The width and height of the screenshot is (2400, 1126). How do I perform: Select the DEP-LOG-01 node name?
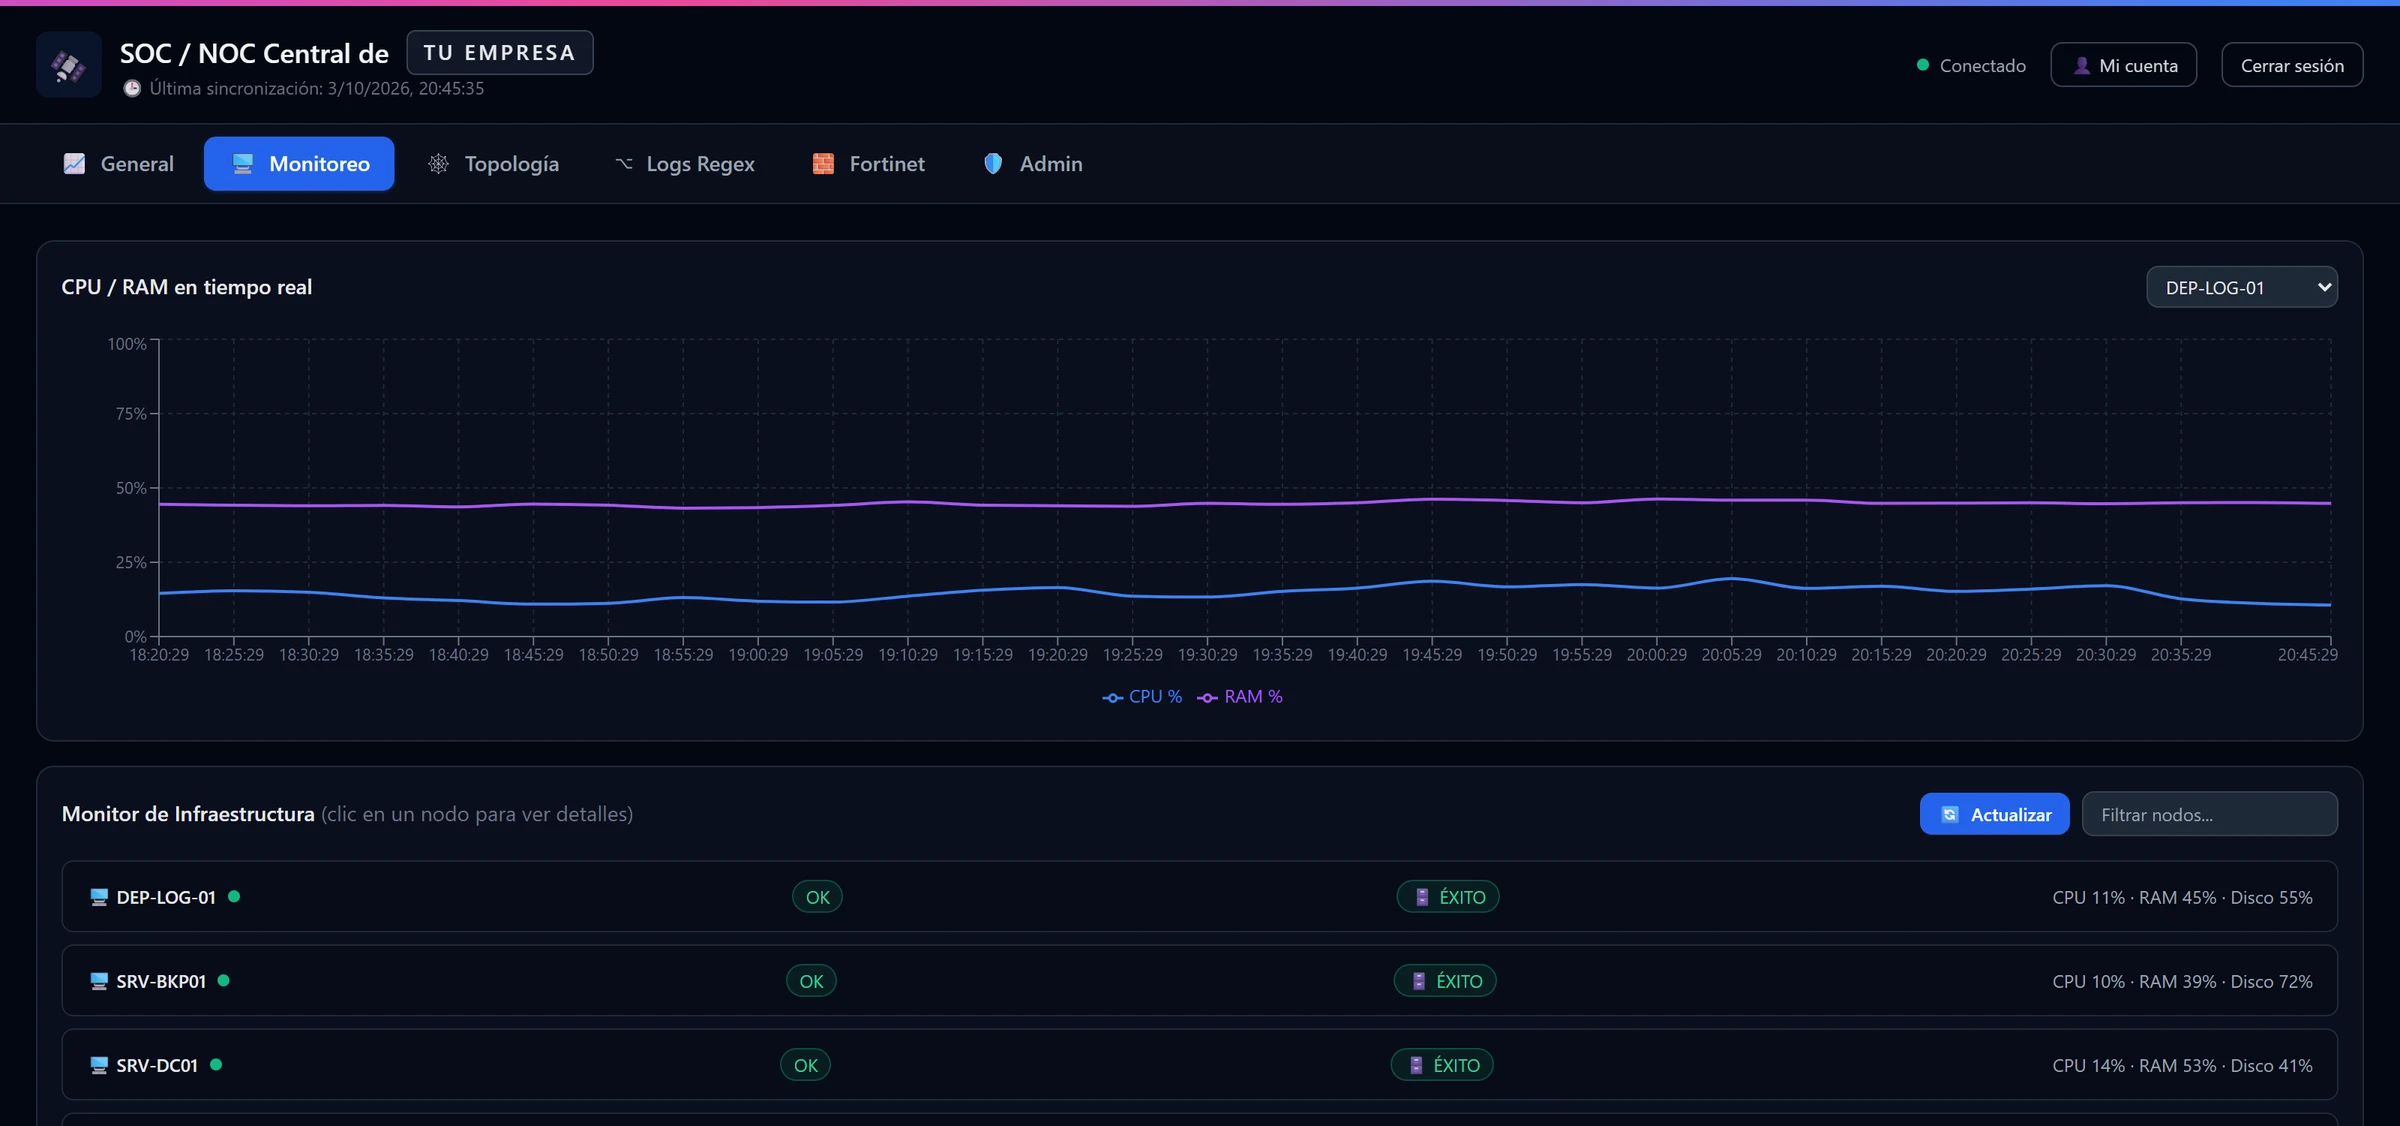[166, 897]
